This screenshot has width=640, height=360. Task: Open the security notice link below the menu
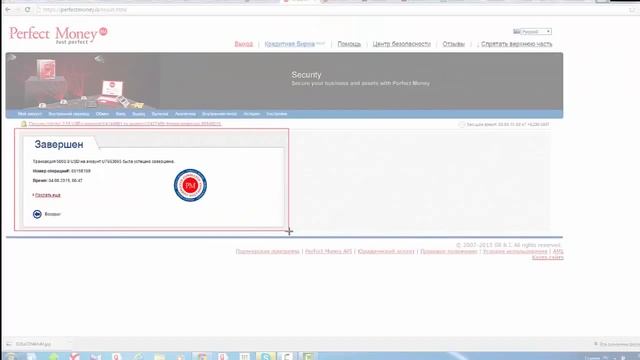point(125,124)
